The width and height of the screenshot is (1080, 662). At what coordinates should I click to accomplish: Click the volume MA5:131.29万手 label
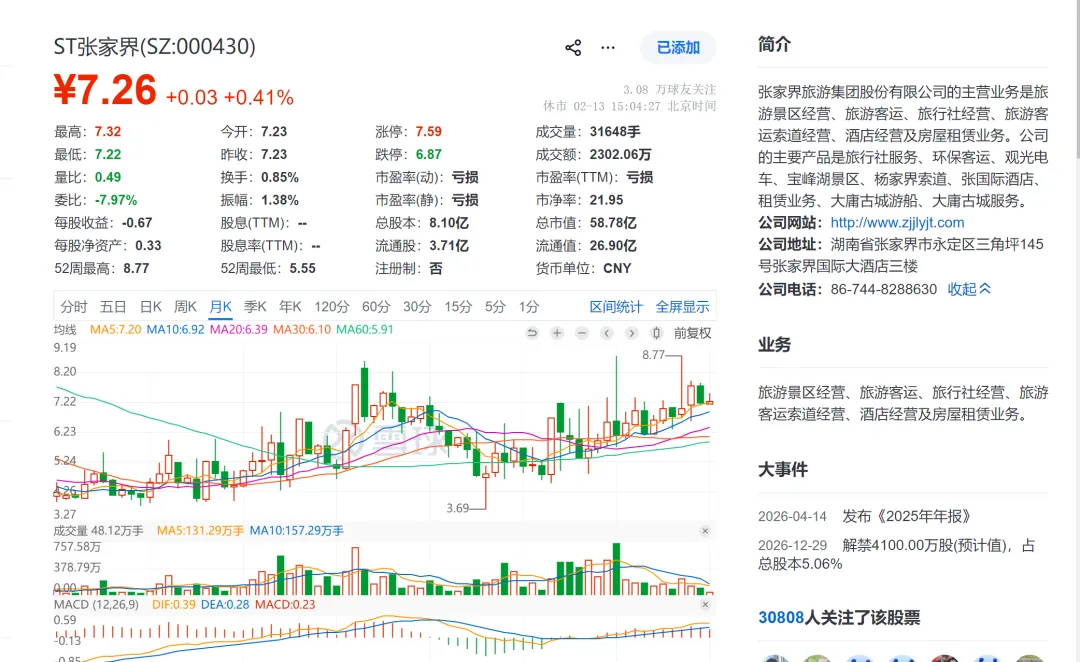(x=200, y=530)
